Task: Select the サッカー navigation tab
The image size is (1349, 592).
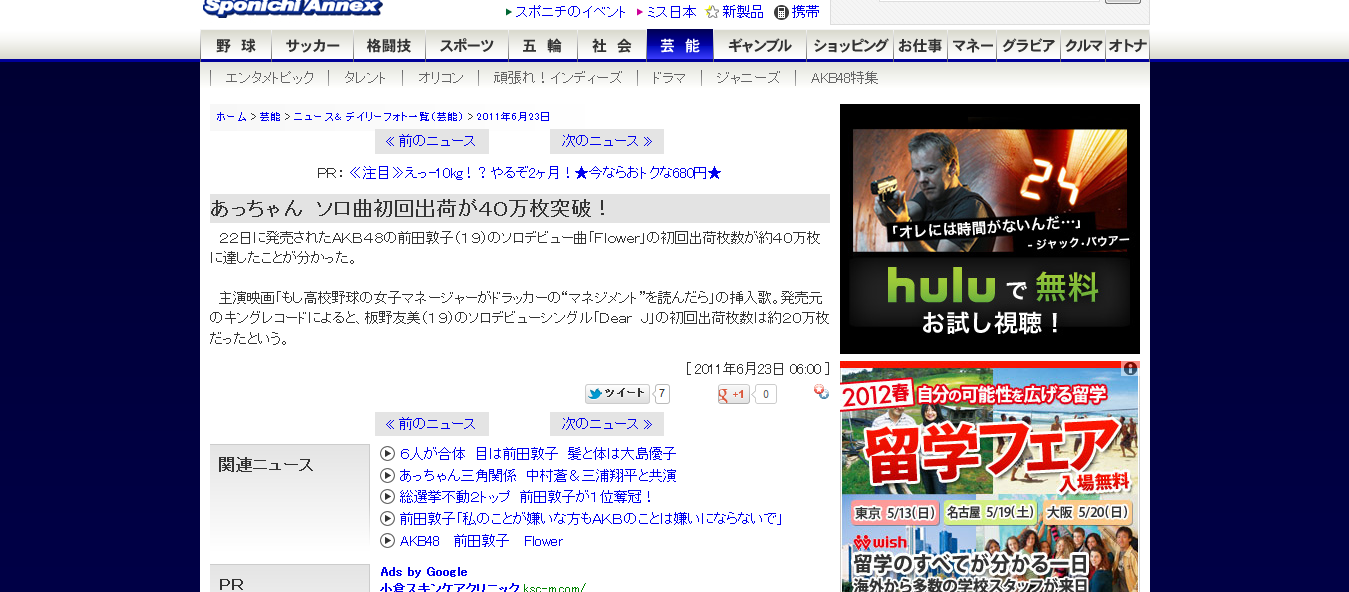Action: [x=312, y=46]
